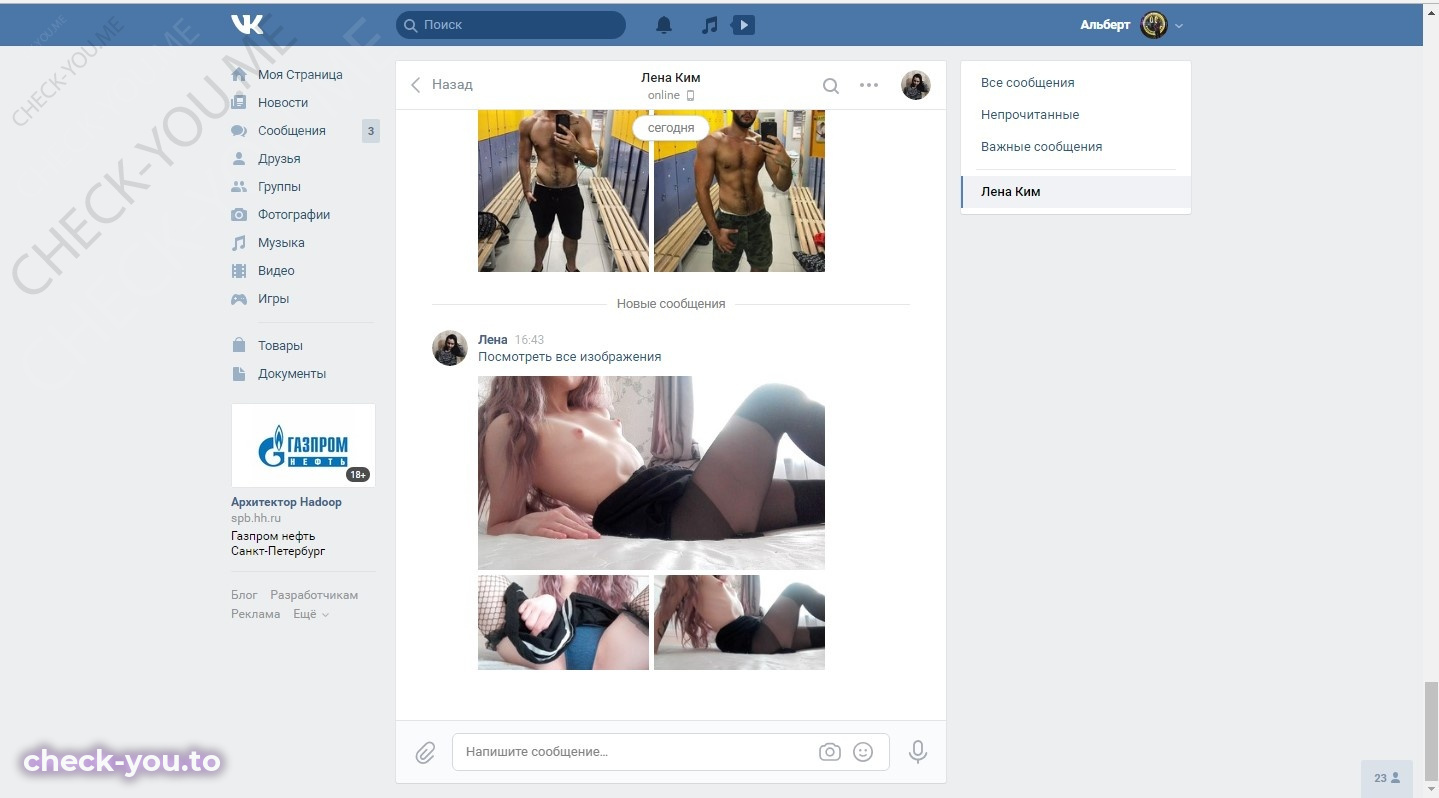Click the paperclip attach icon

426,752
